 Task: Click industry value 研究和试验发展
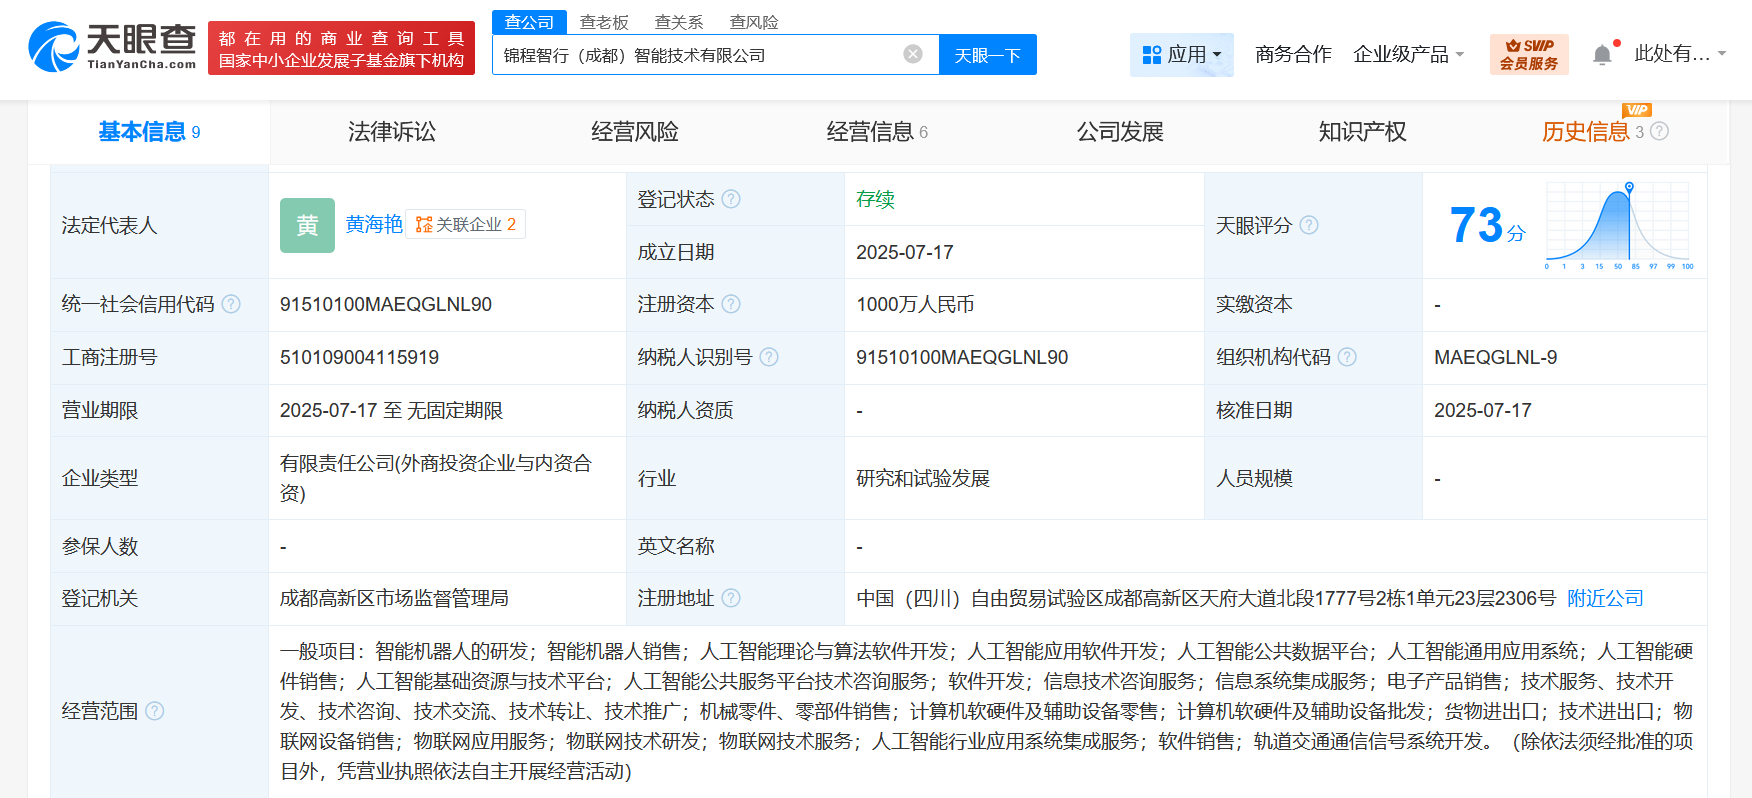click(x=923, y=478)
